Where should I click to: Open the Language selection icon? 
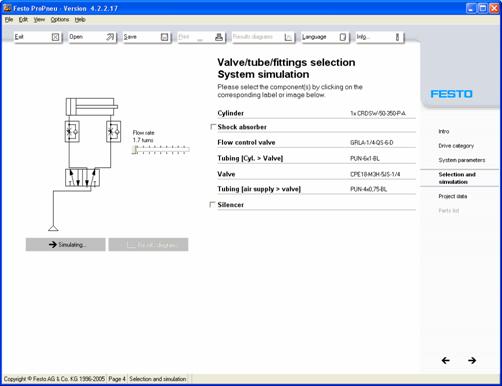pos(343,37)
